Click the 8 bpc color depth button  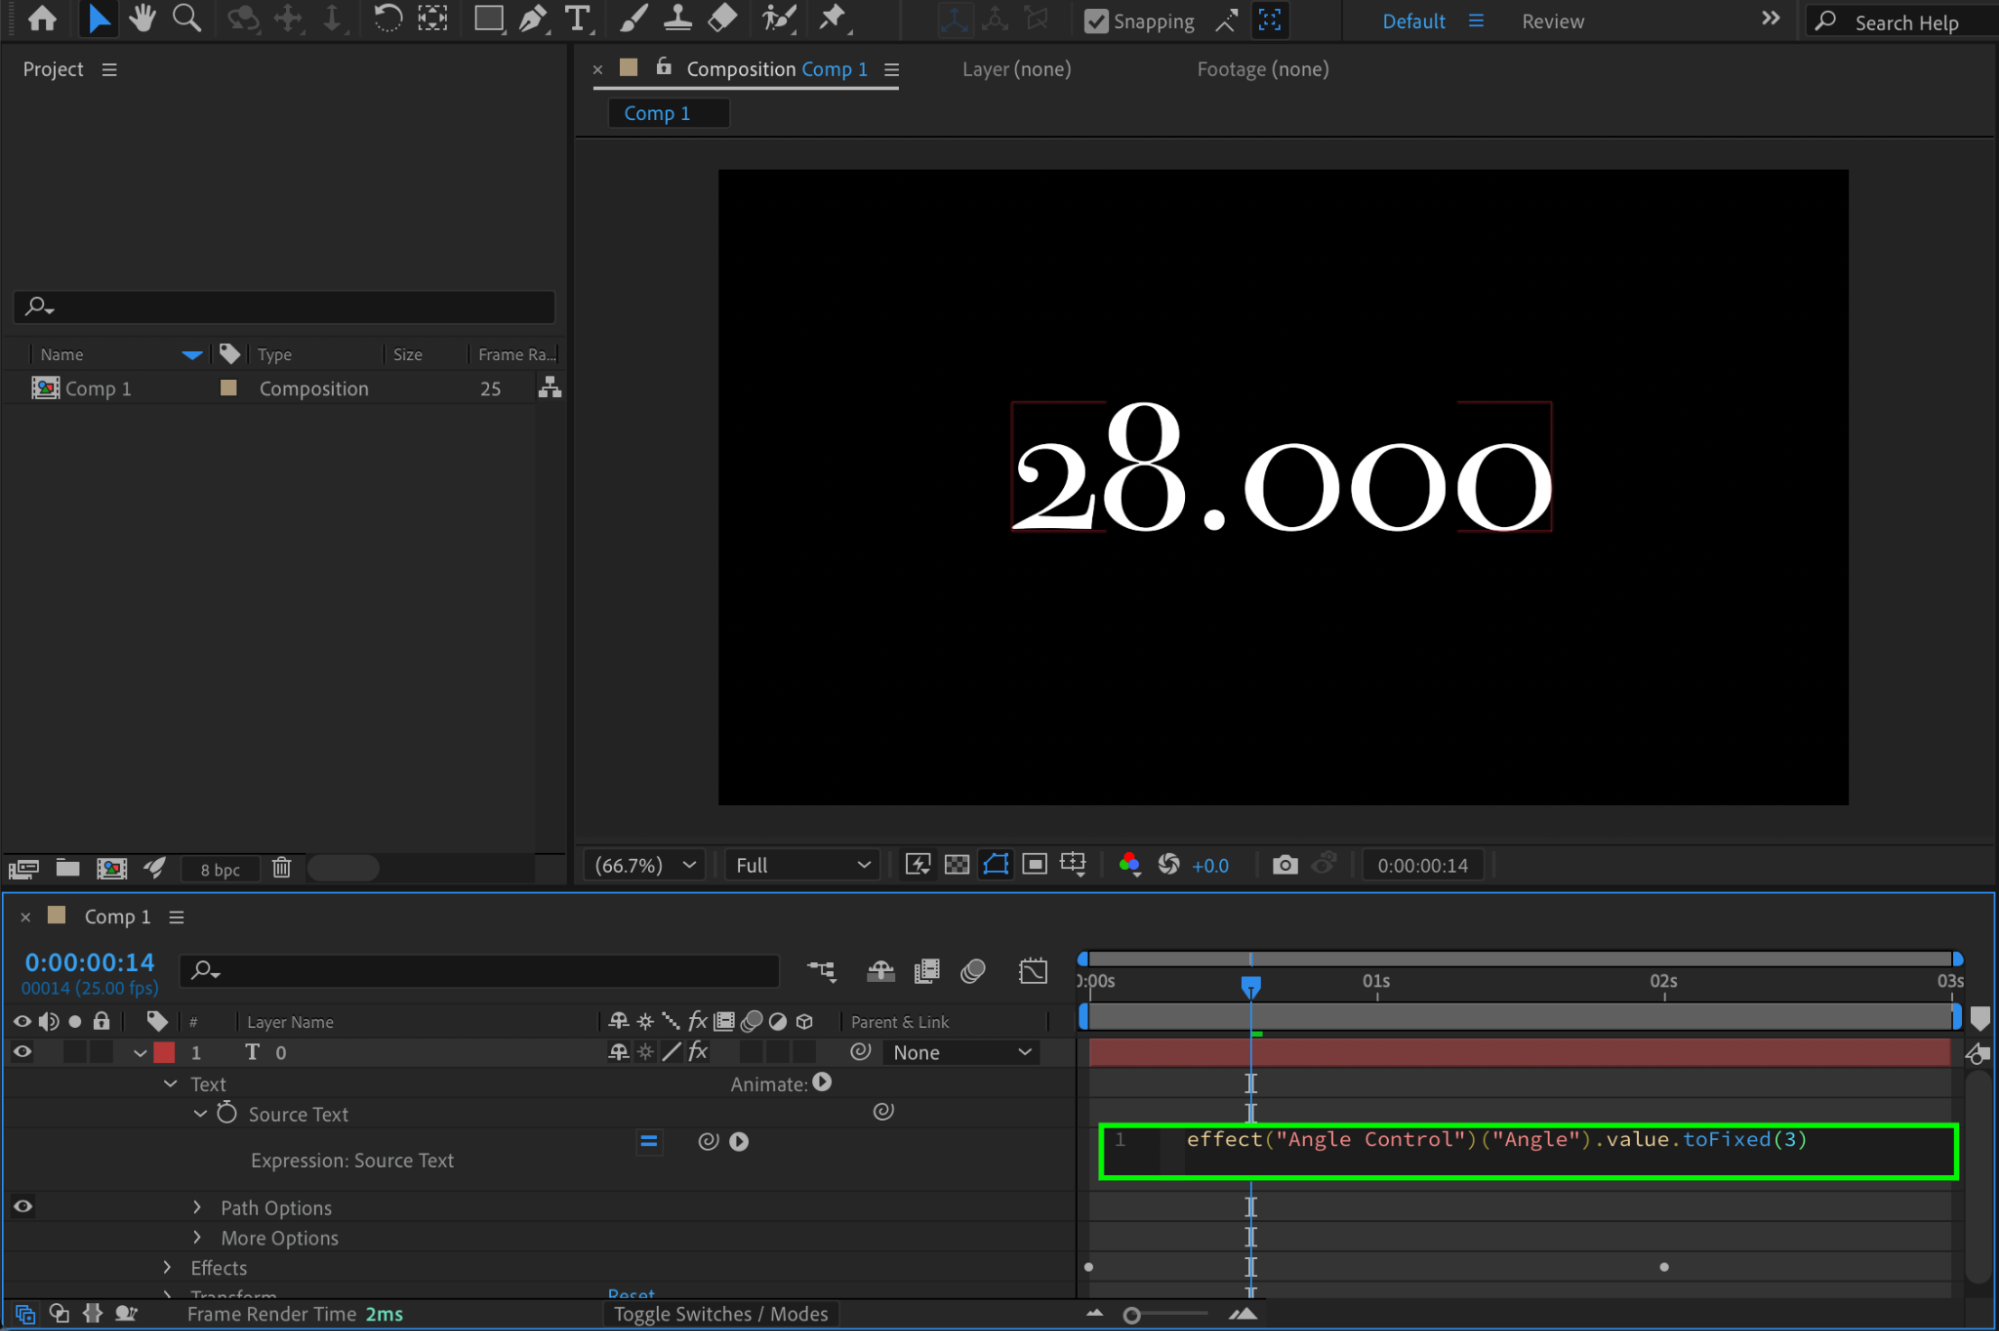[220, 869]
